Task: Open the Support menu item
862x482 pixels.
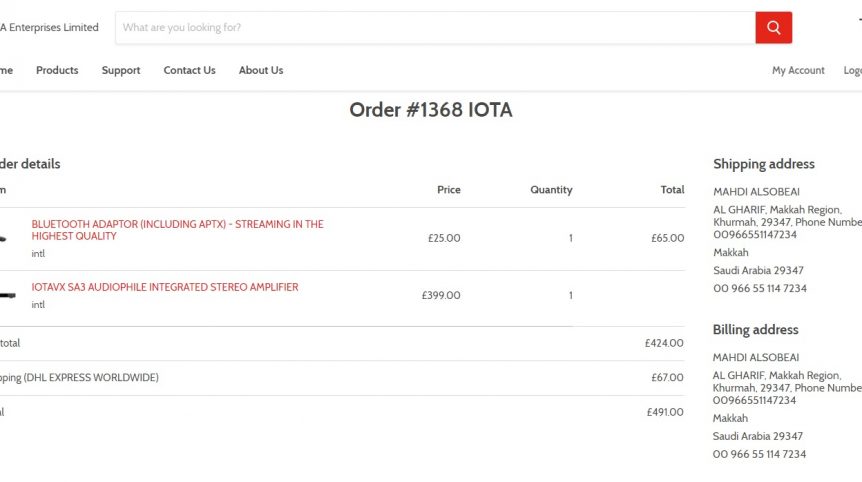Action: click(121, 70)
